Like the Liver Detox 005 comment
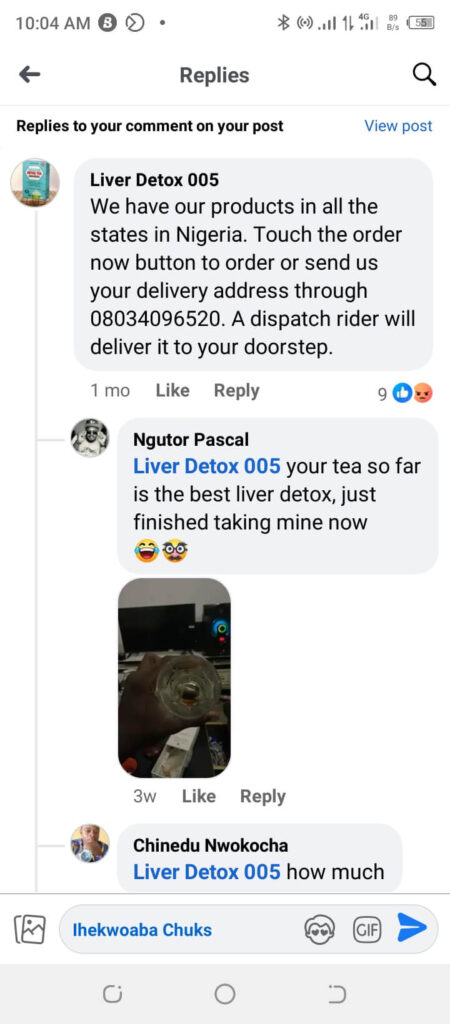 point(172,391)
